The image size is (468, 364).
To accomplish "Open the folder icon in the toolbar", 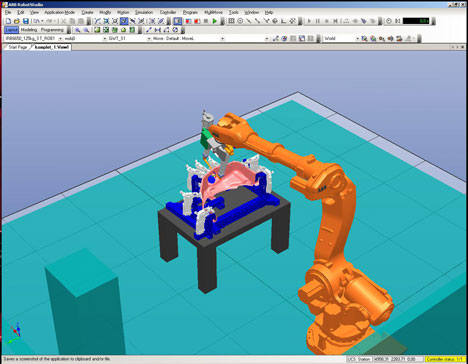I will tap(17, 21).
